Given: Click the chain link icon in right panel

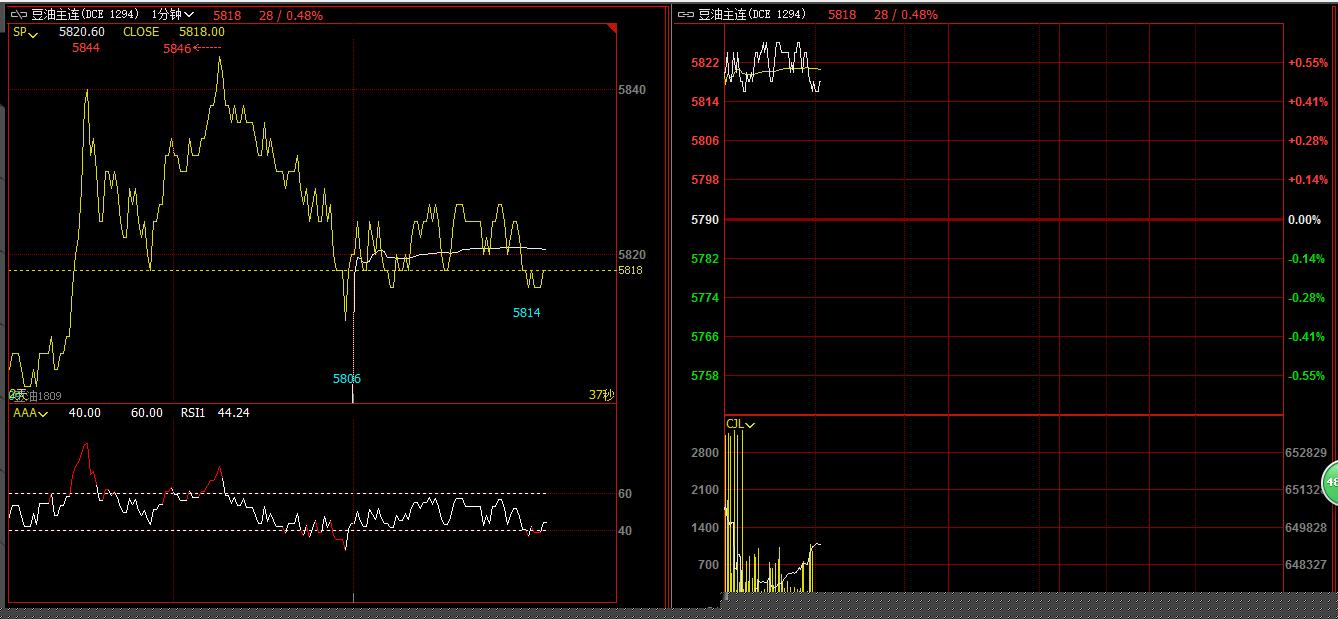Looking at the screenshot, I should click(686, 15).
